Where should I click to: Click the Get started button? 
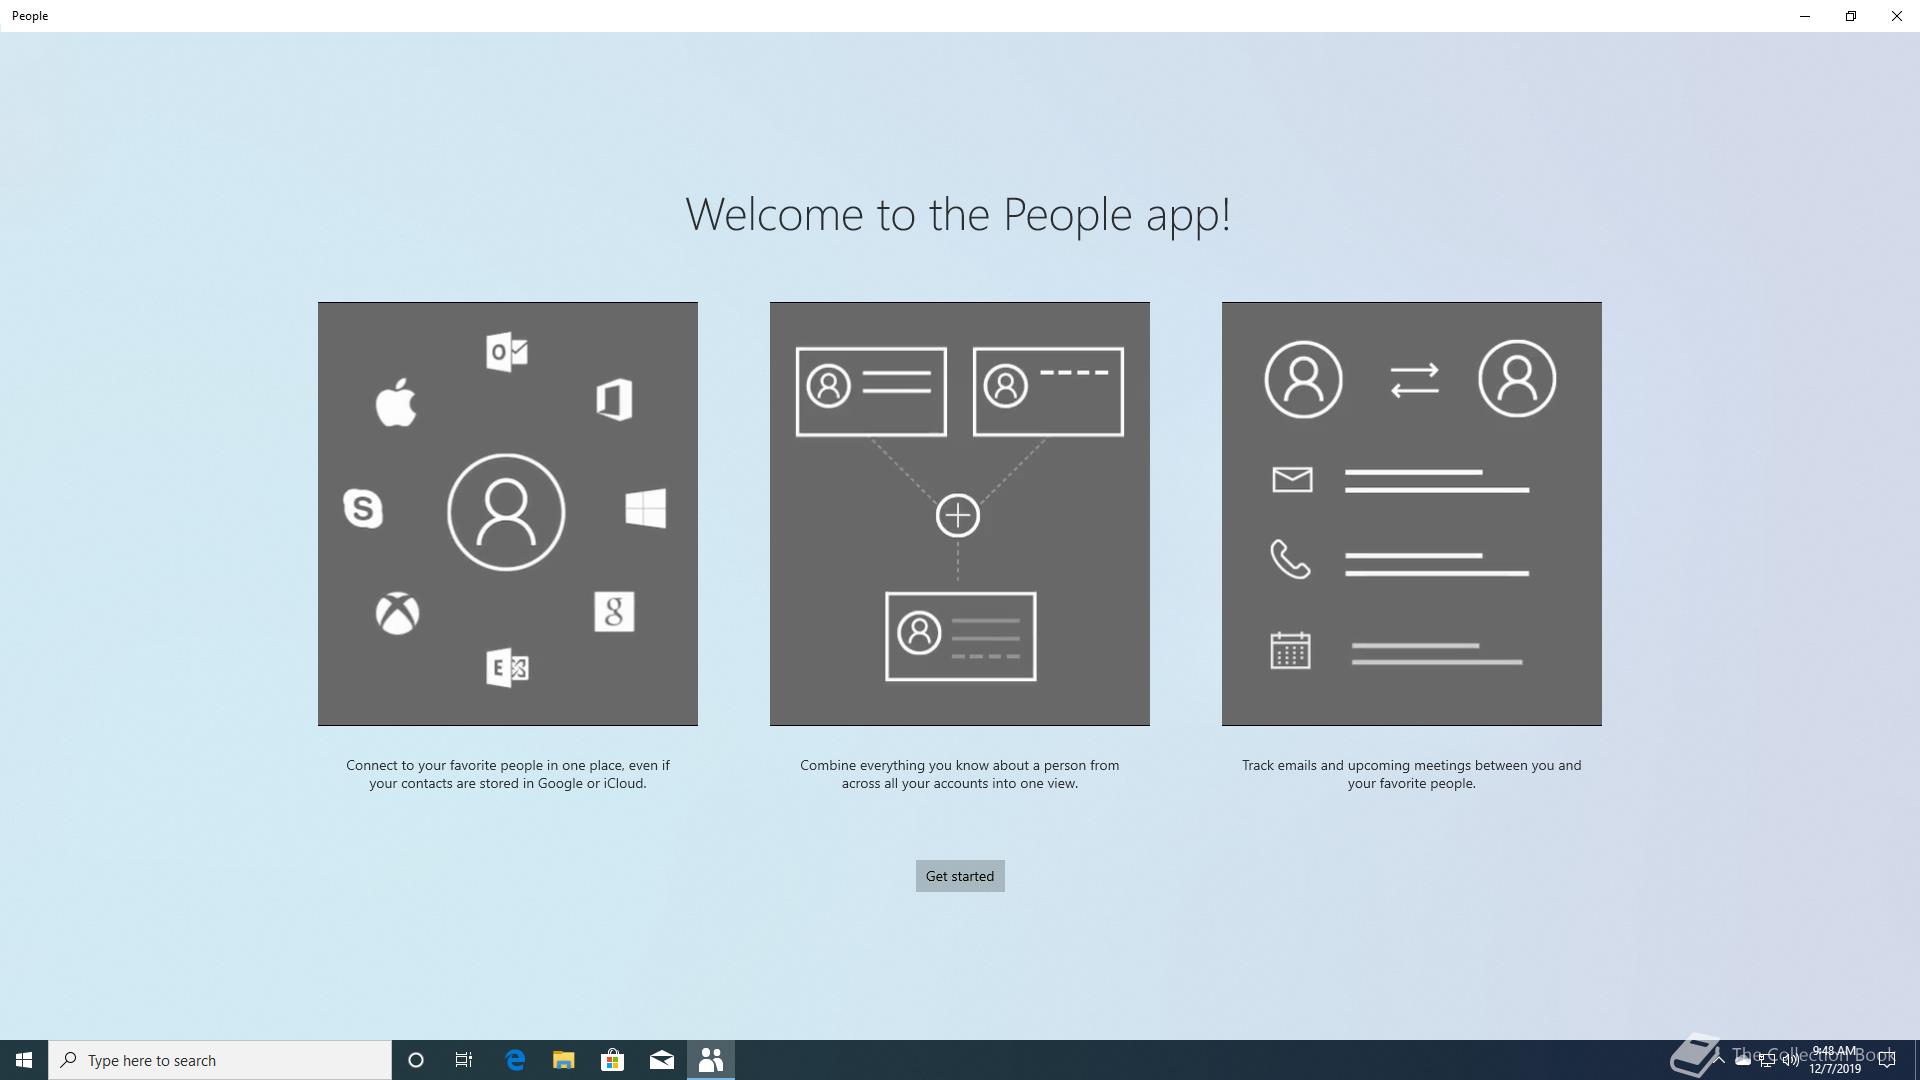[960, 876]
